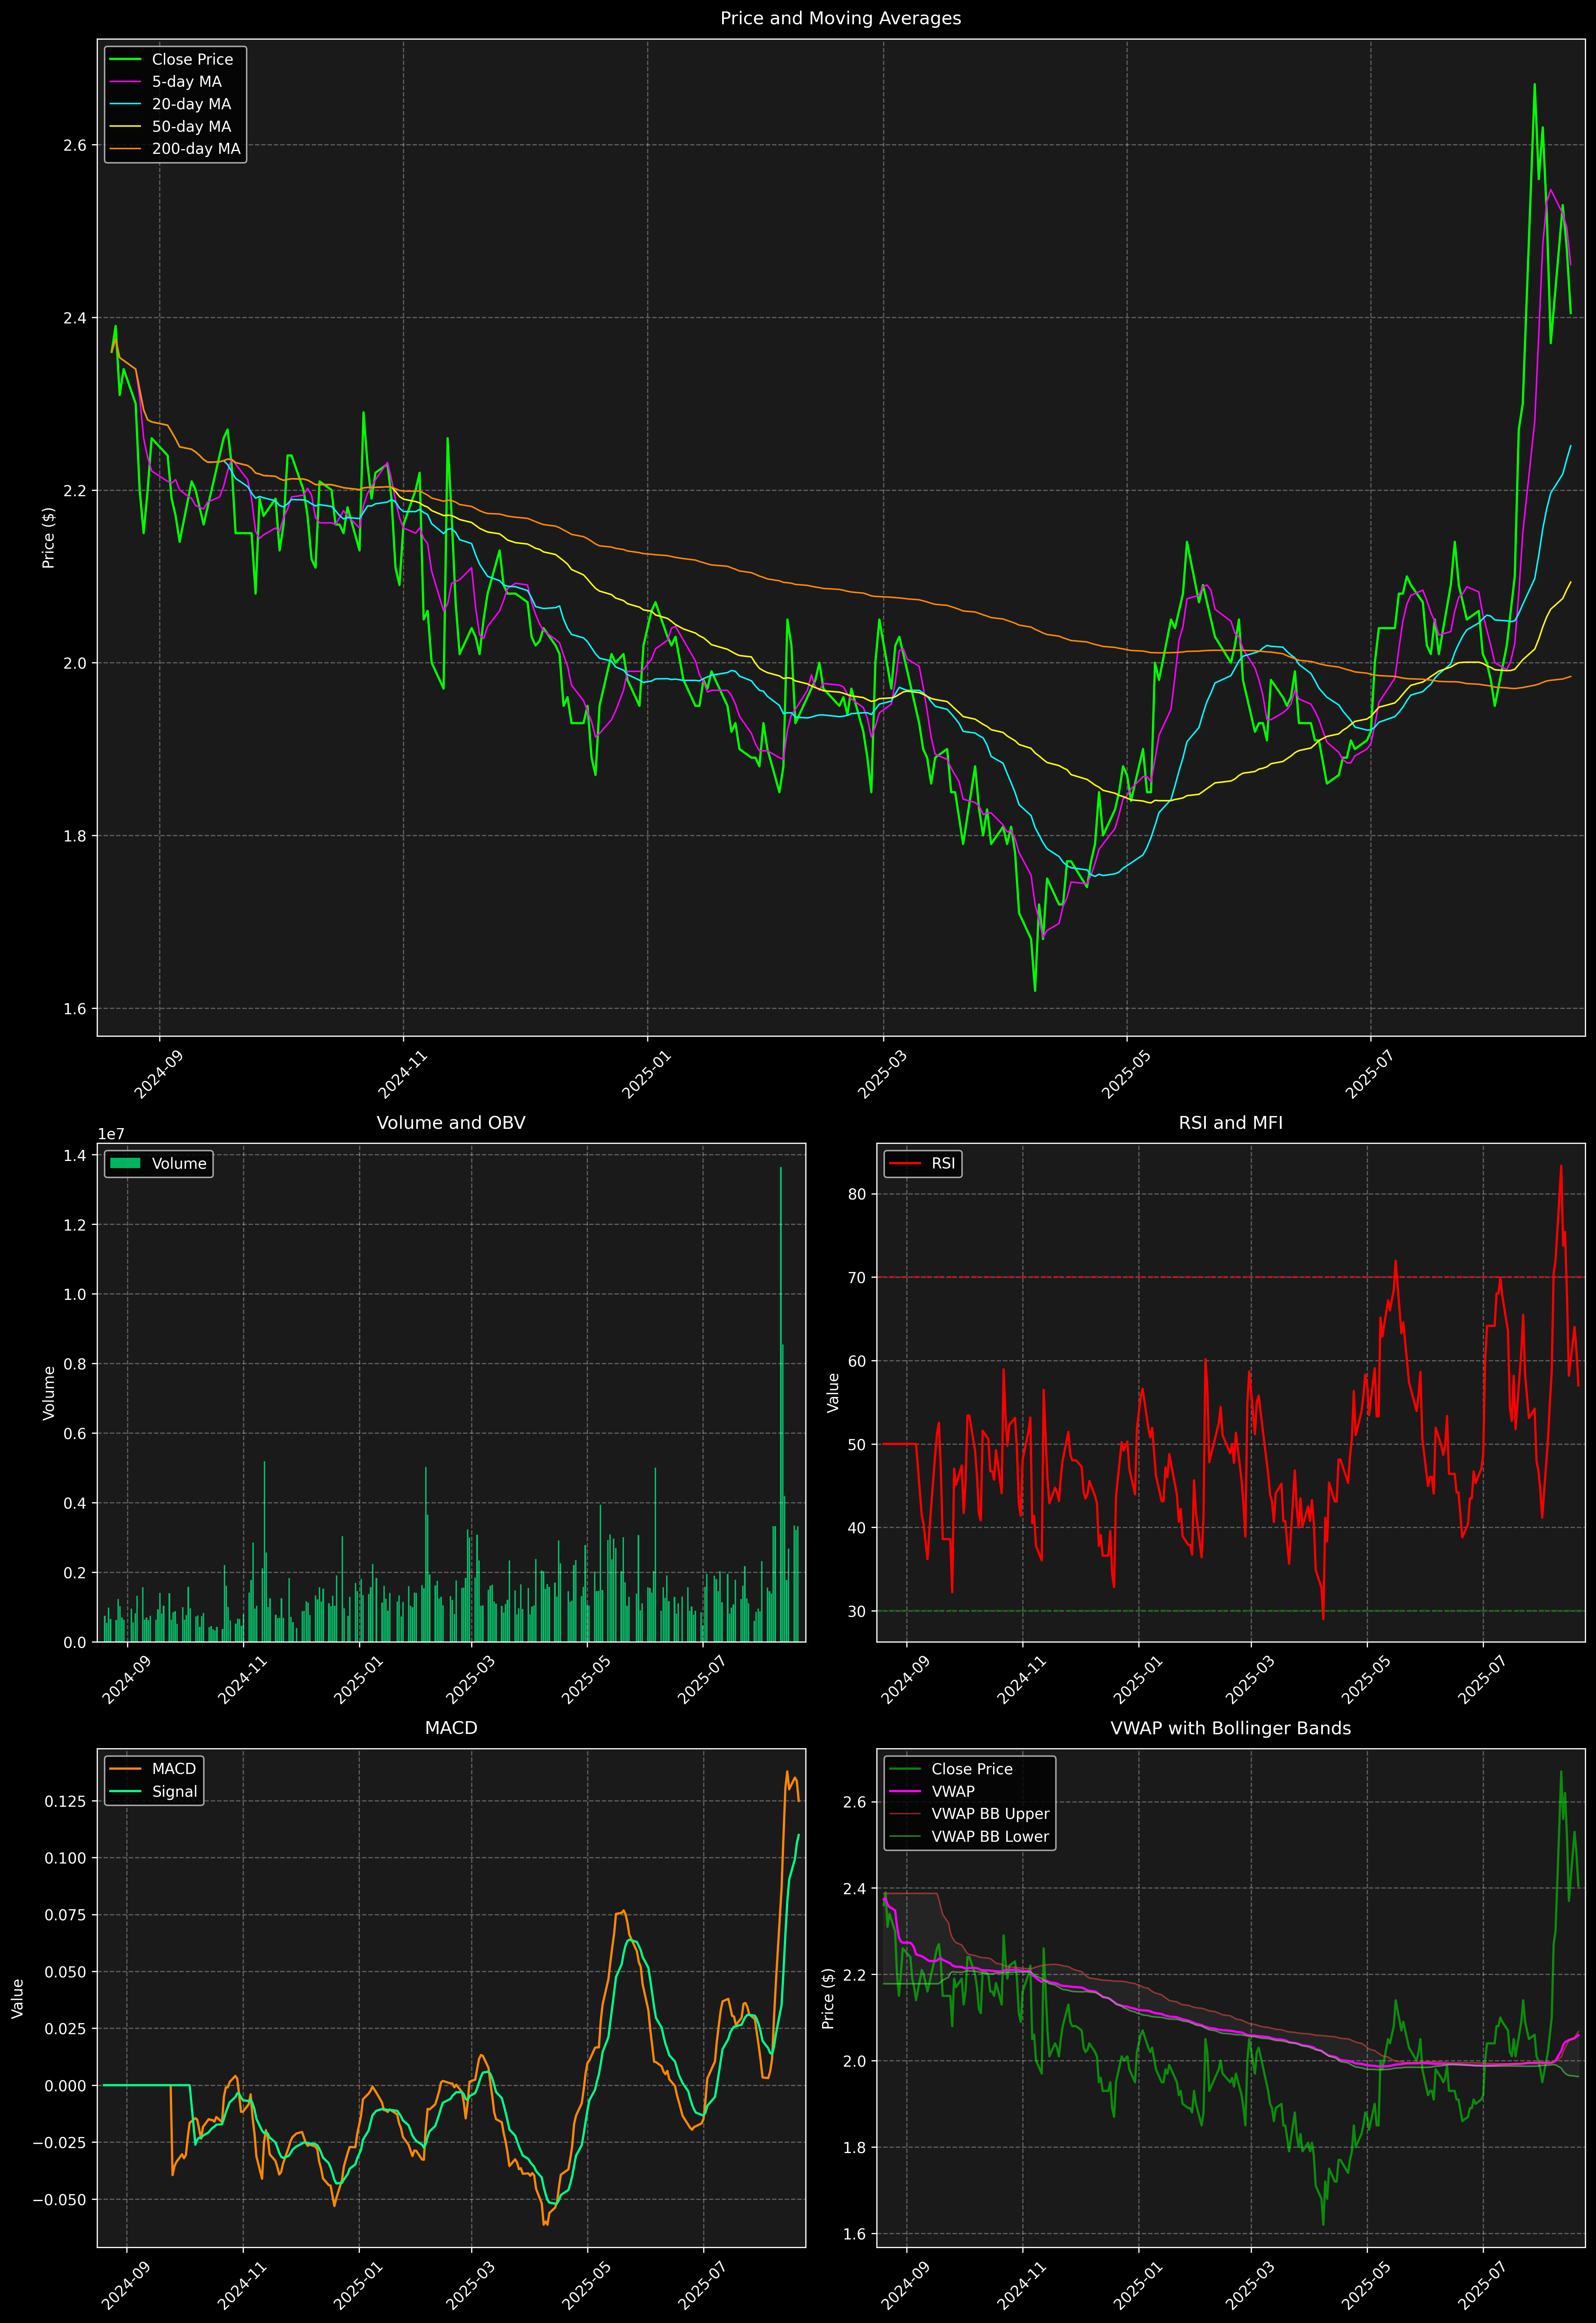Viewport: 1596px width, 2323px height.
Task: Click the VWAP with Bollinger Bands title
Action: point(1230,1728)
